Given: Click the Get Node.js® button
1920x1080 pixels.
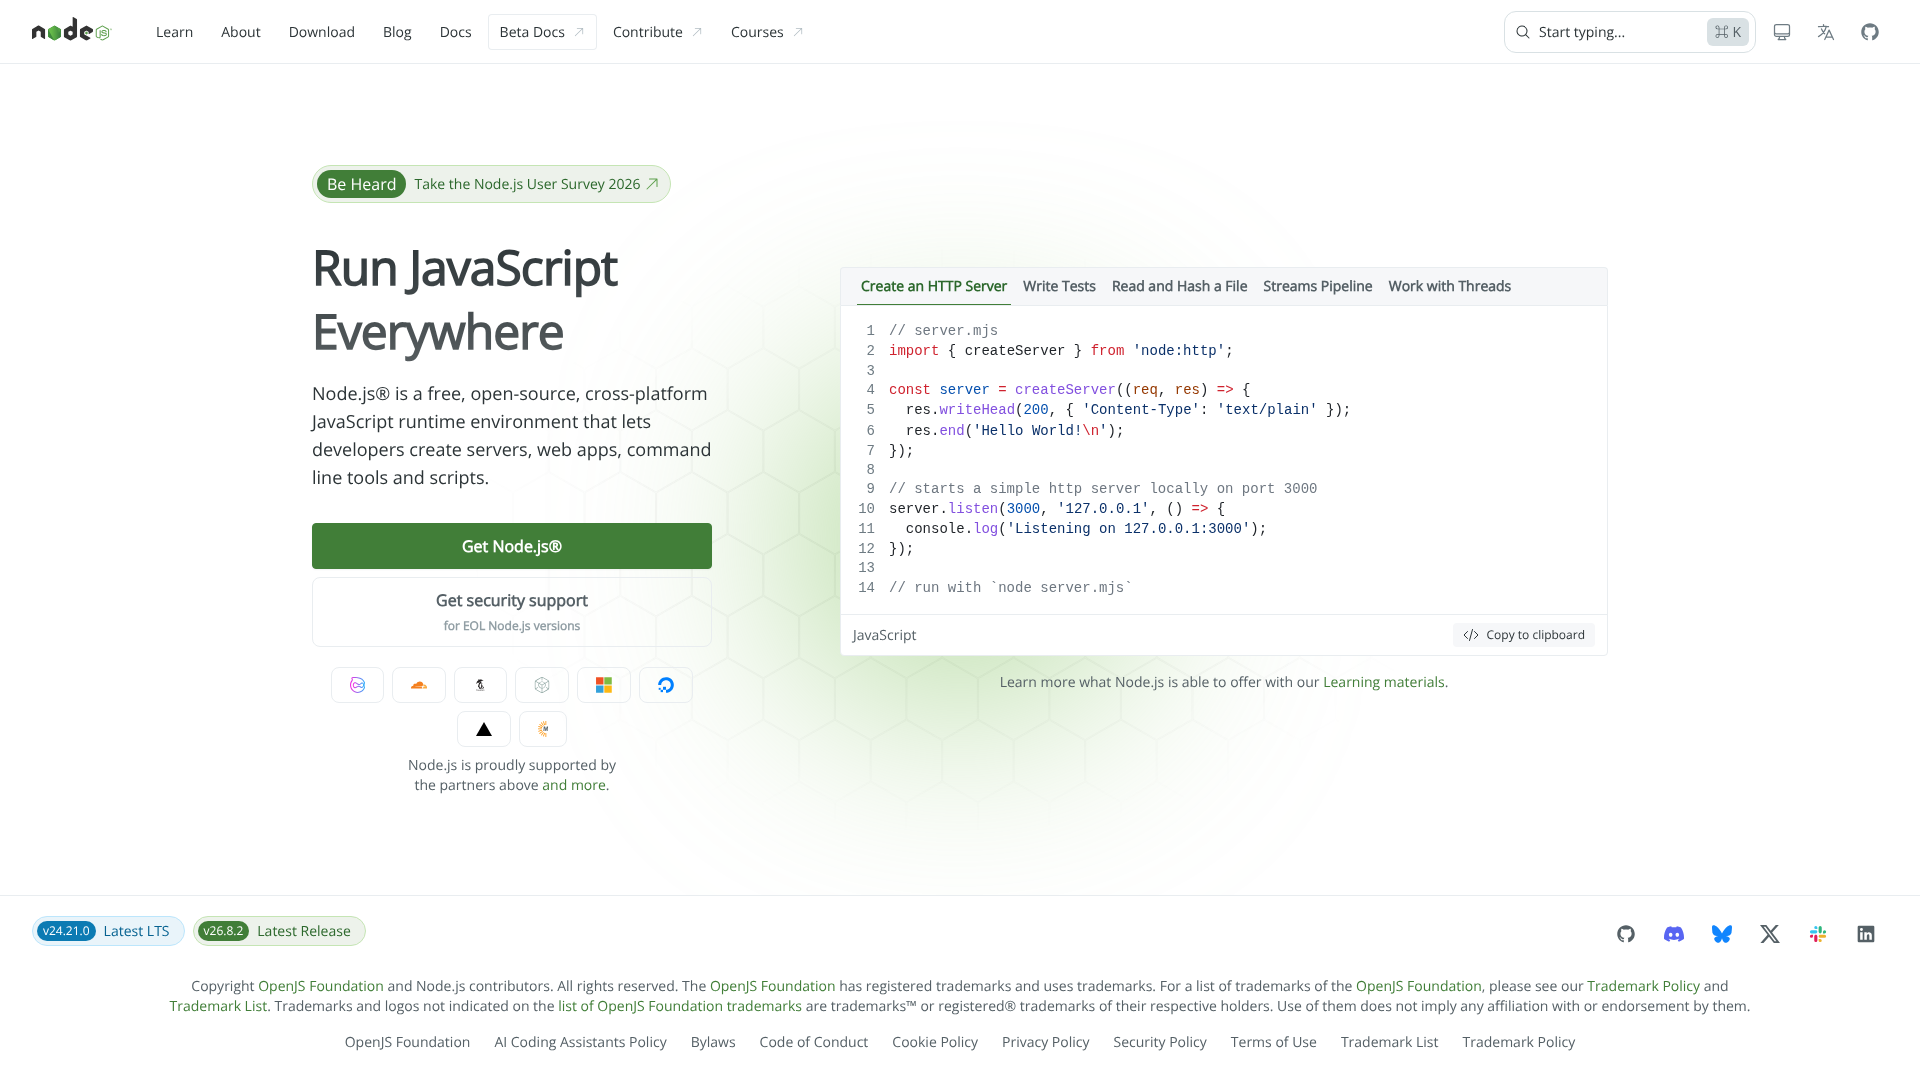Looking at the screenshot, I should click(x=512, y=546).
